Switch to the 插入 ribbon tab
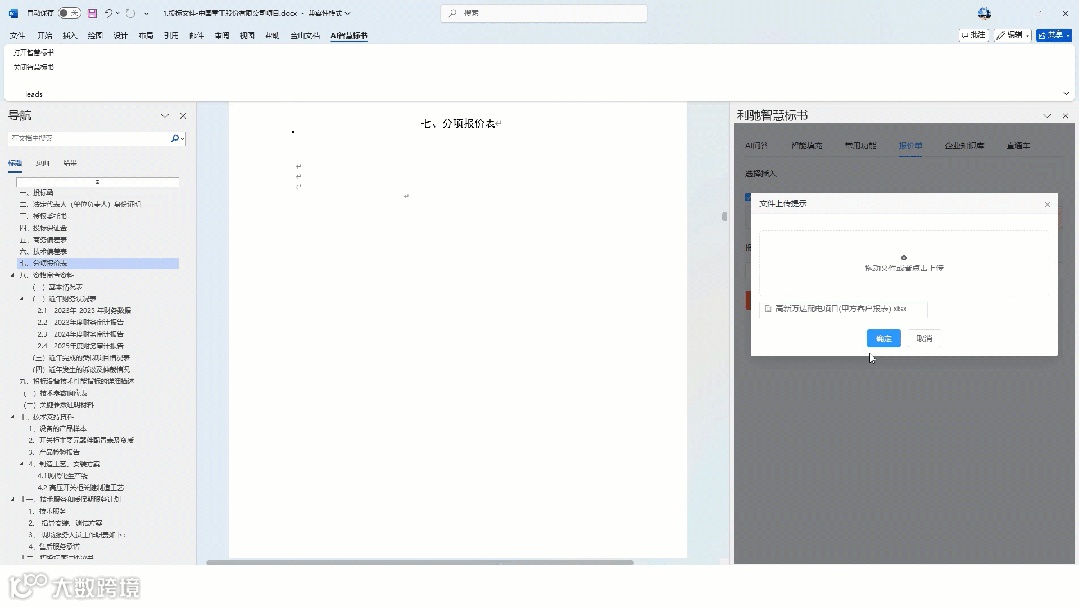1079x607 pixels. 70,36
